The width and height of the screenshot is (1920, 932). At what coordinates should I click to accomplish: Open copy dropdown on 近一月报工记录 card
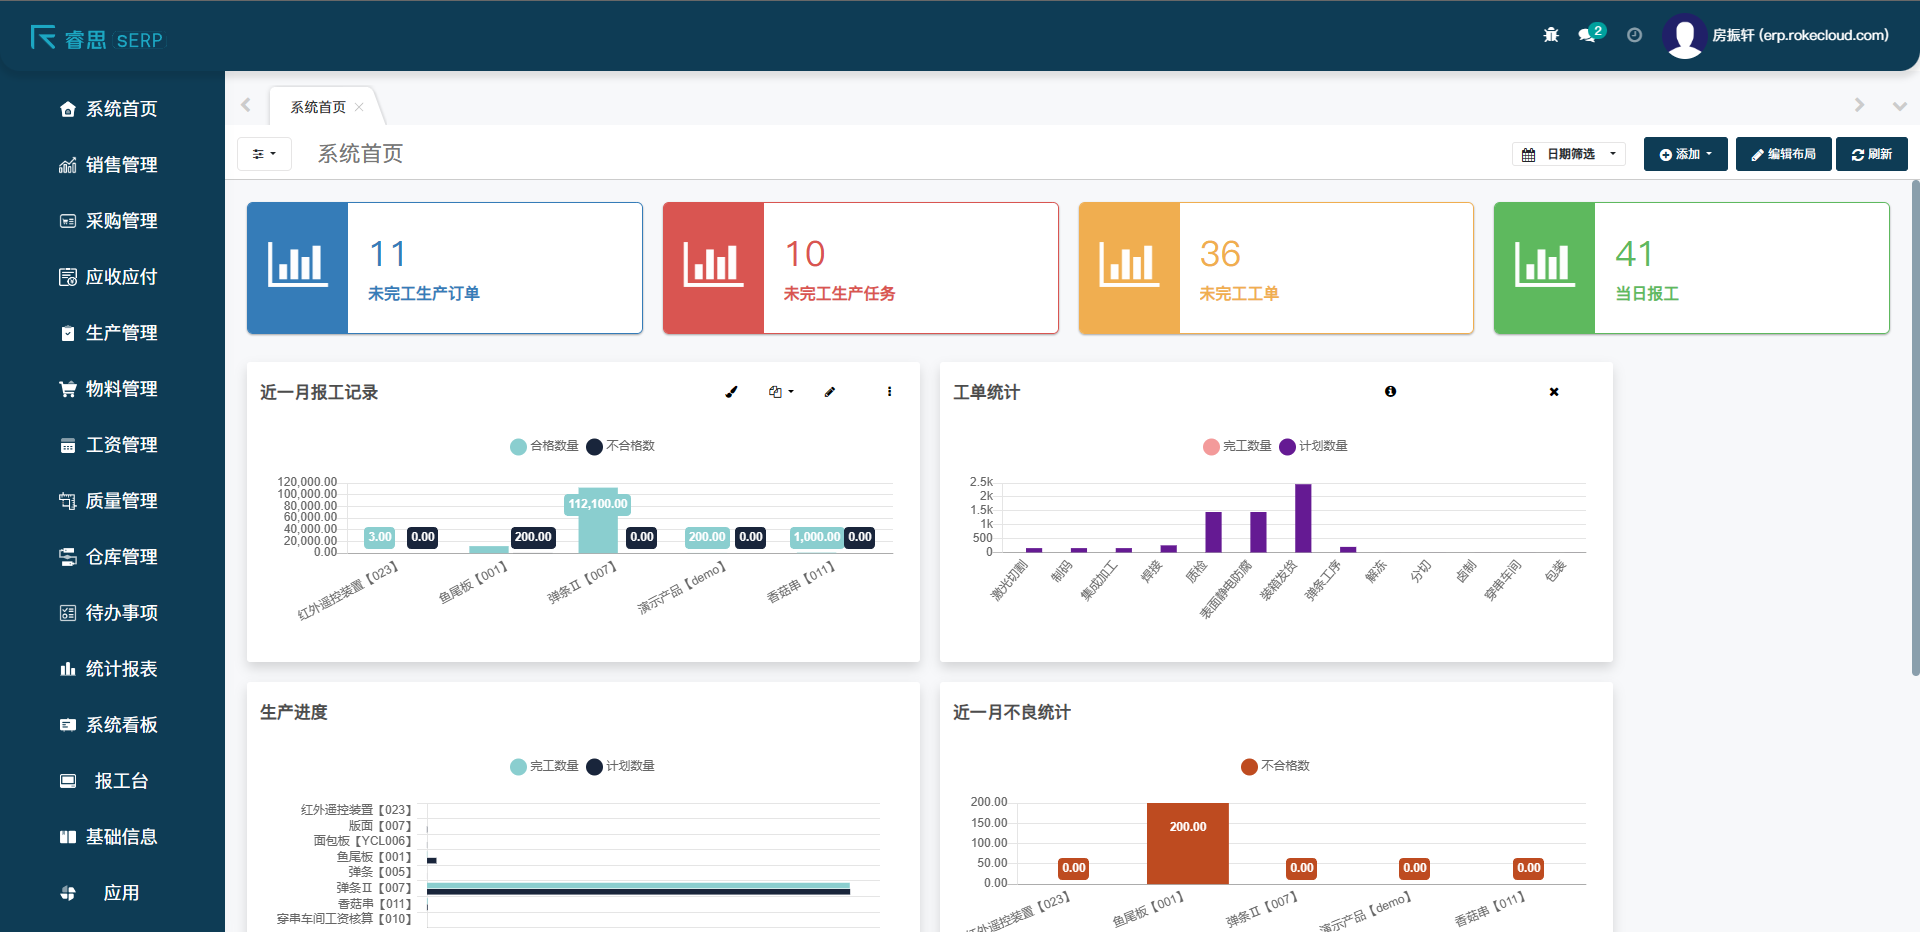(780, 392)
